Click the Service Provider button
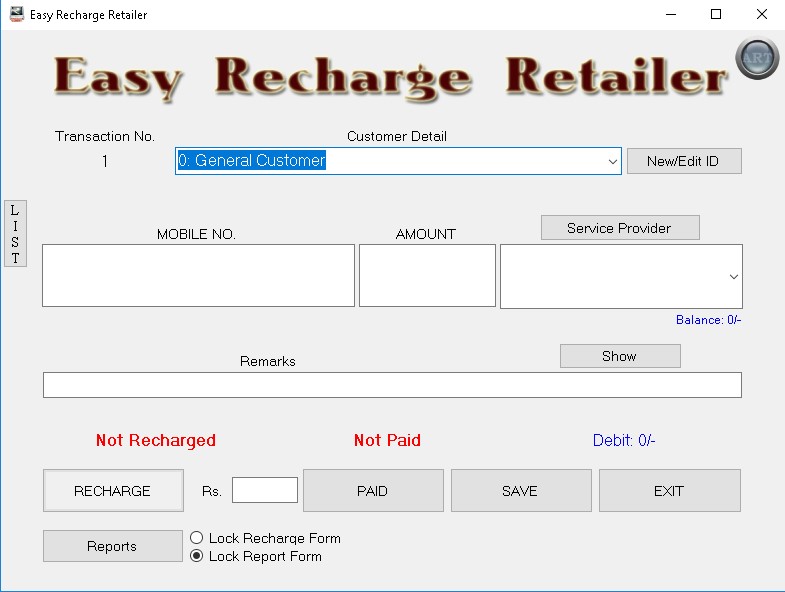Image resolution: width=785 pixels, height=592 pixels. pos(620,228)
